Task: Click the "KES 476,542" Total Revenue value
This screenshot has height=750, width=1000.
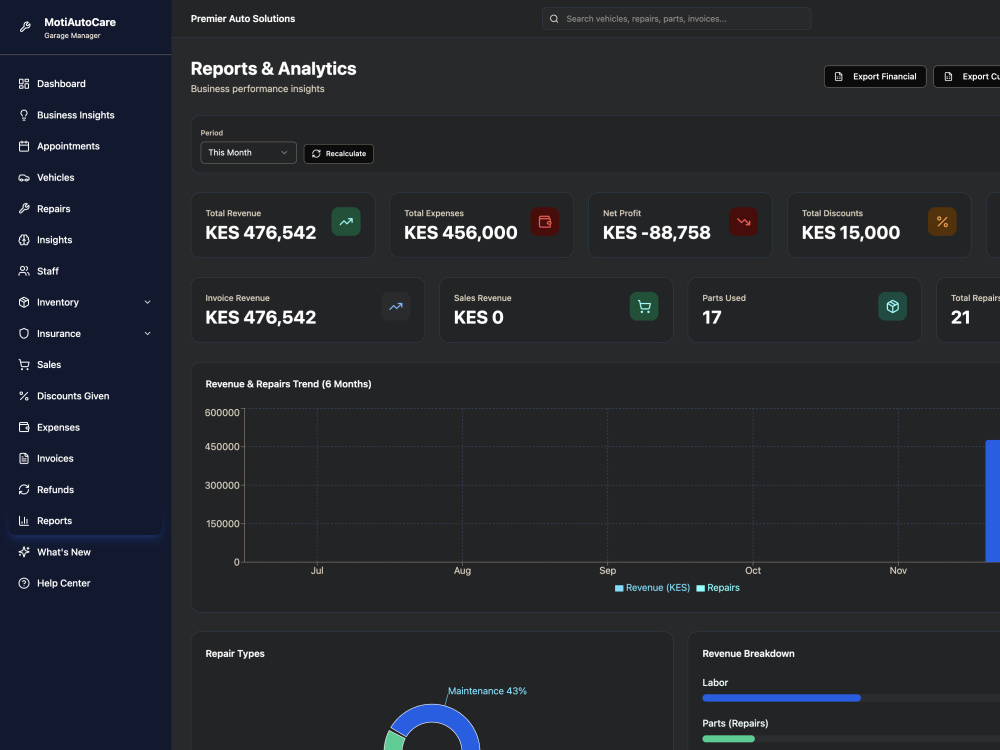Action: click(260, 233)
